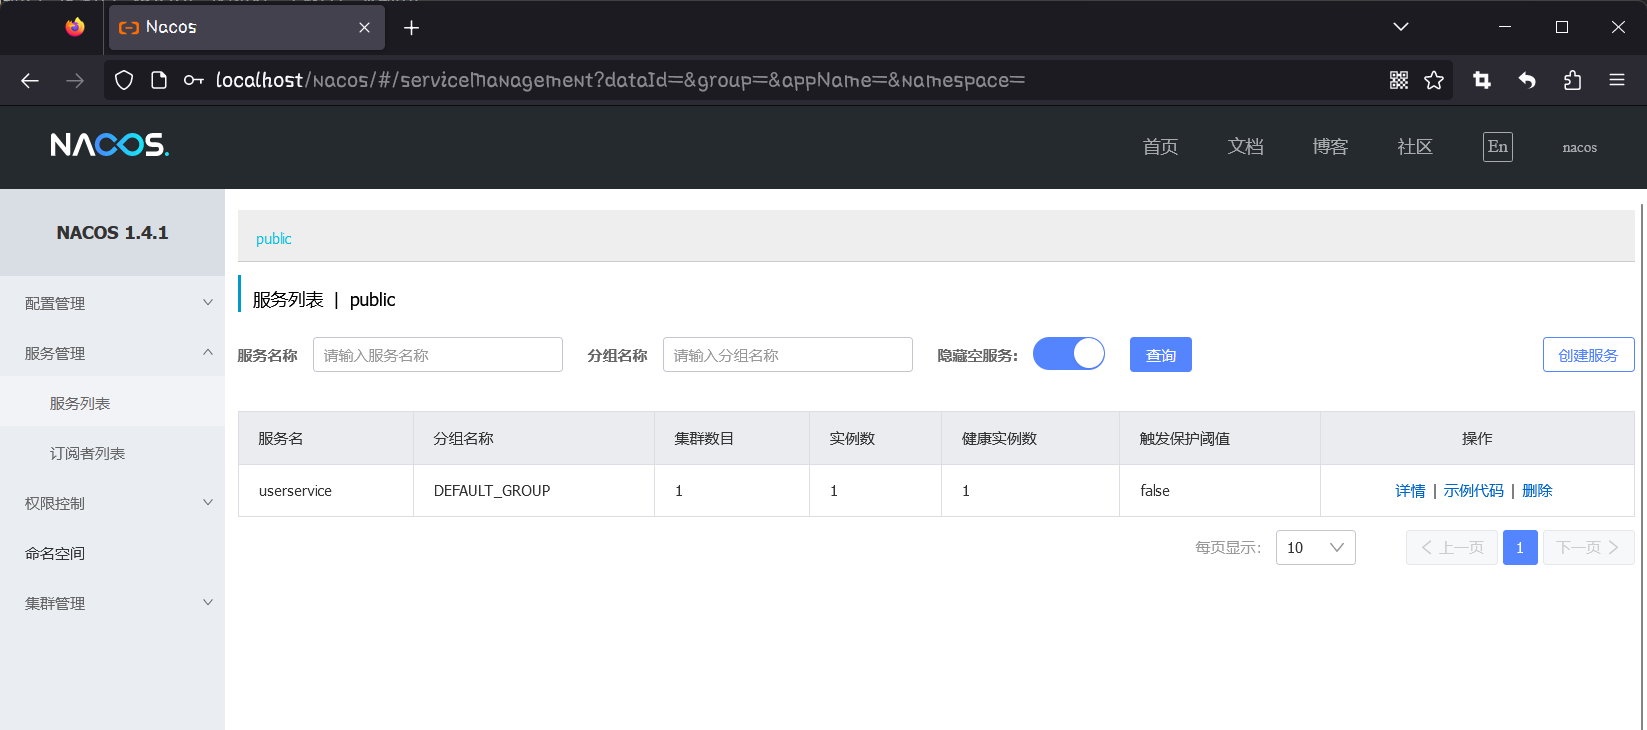Open 示例代码 for userservice

pyautogui.click(x=1473, y=491)
